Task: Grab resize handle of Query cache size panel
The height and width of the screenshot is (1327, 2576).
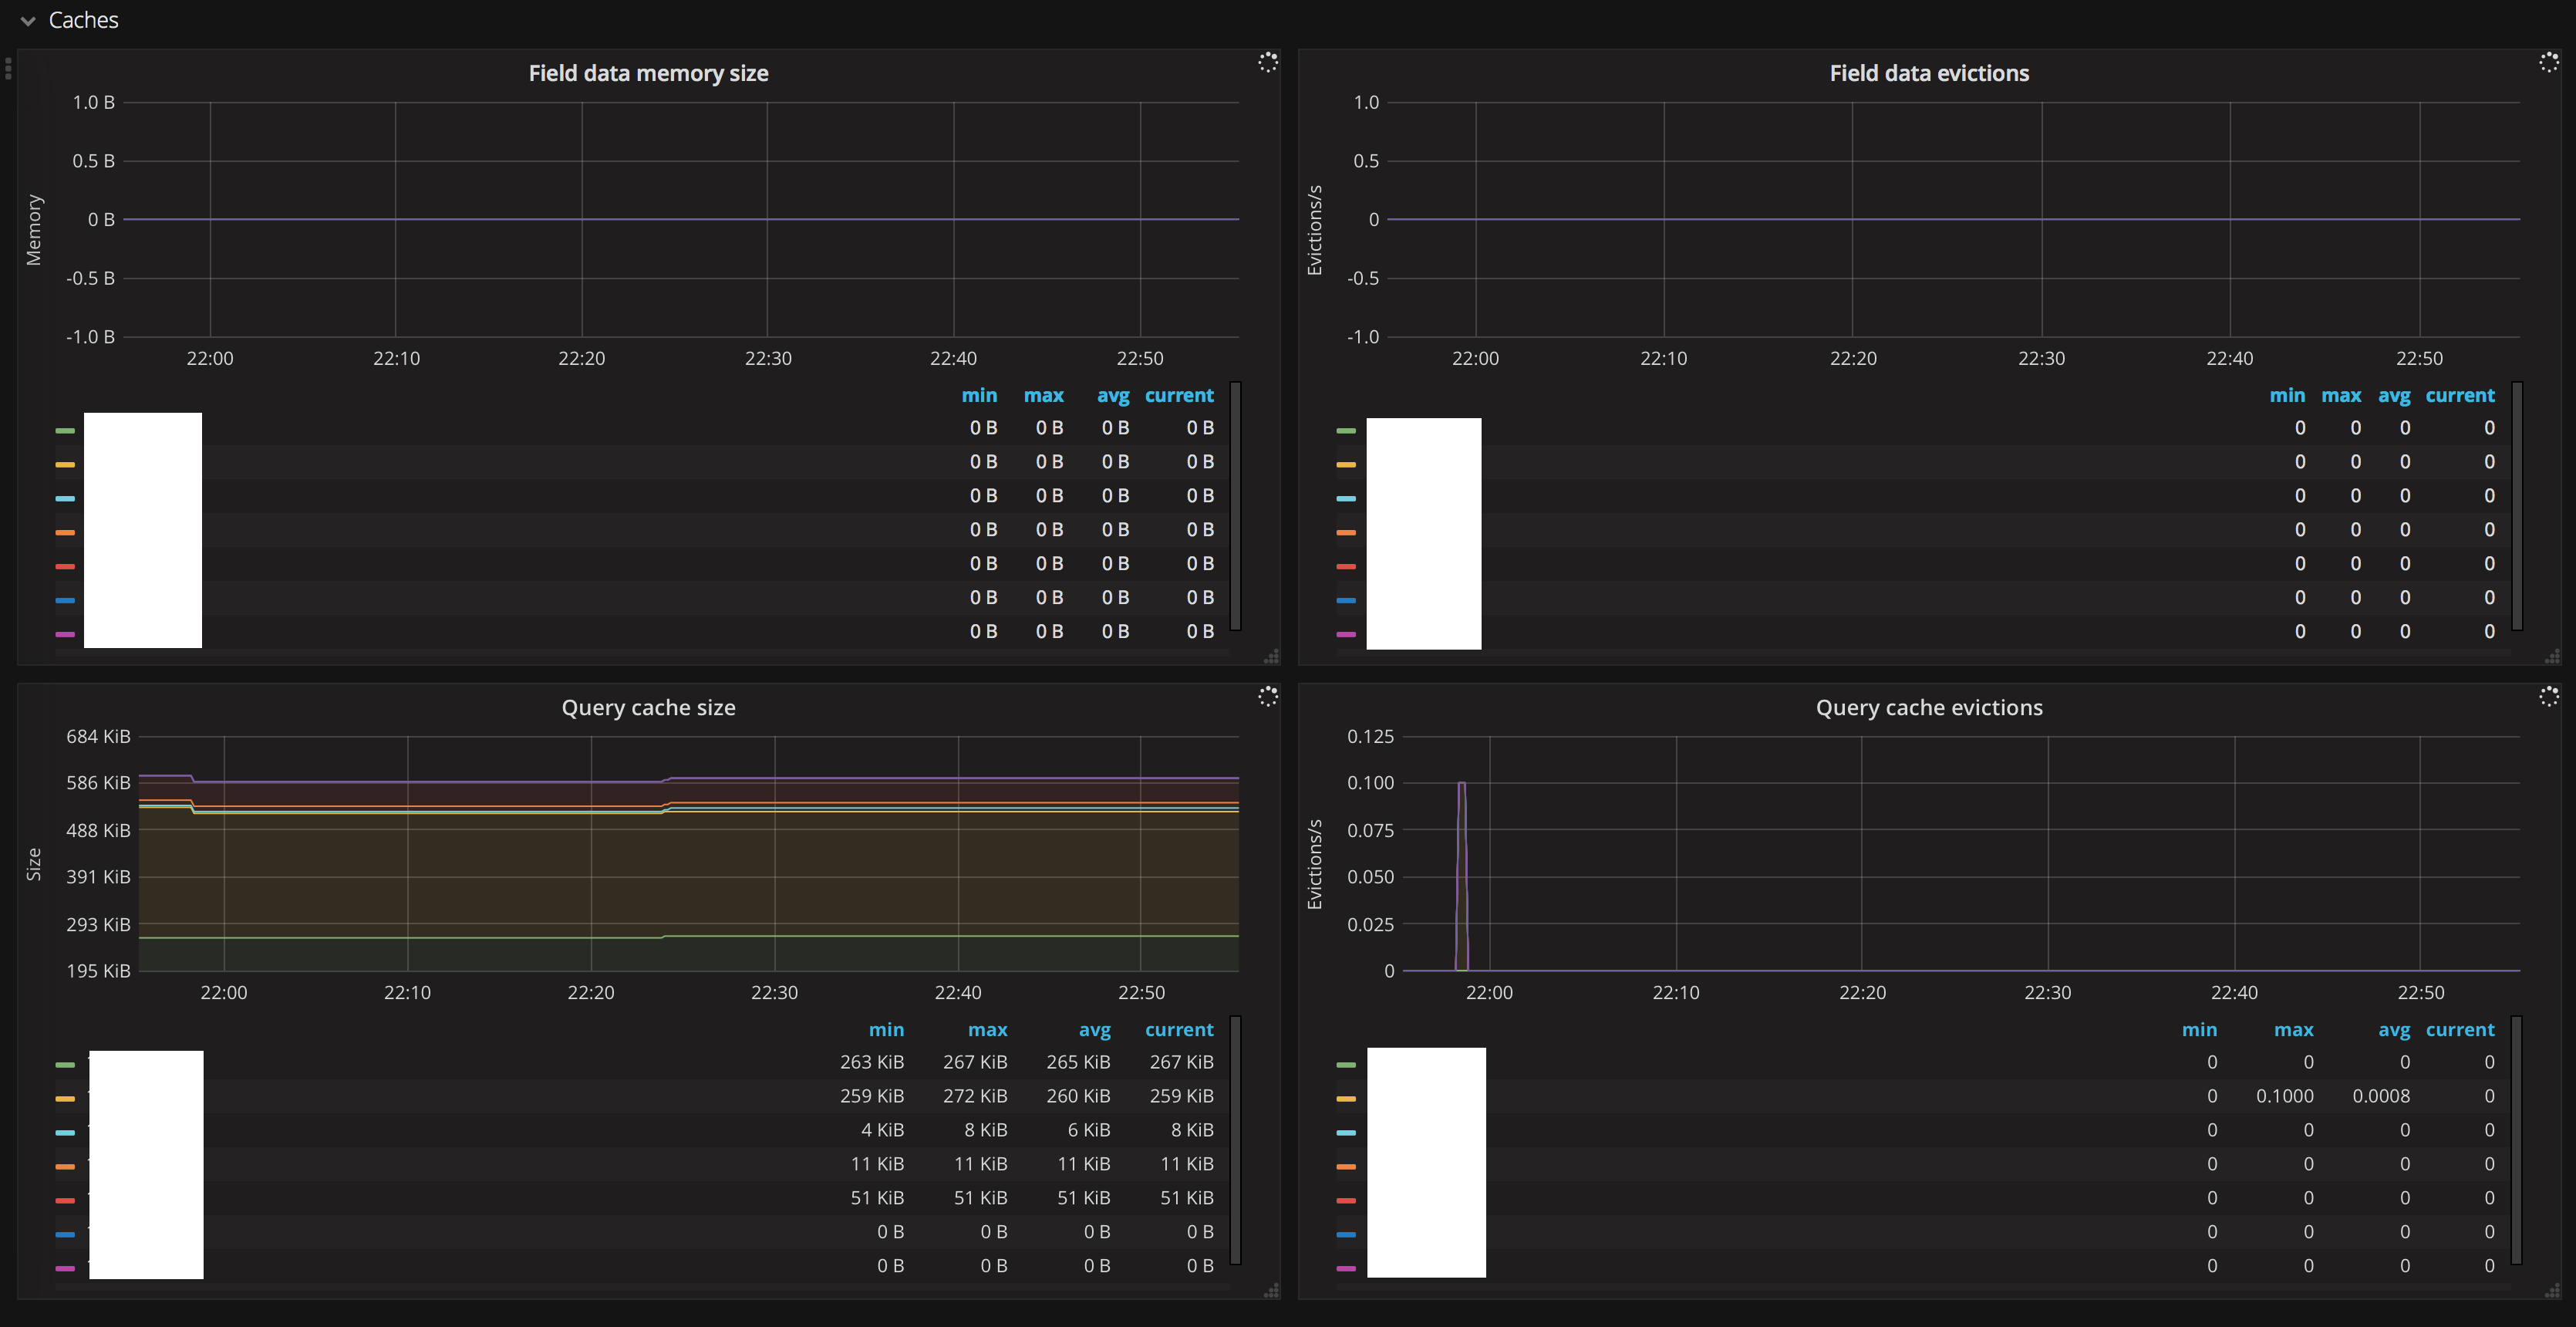Action: tap(1271, 1291)
